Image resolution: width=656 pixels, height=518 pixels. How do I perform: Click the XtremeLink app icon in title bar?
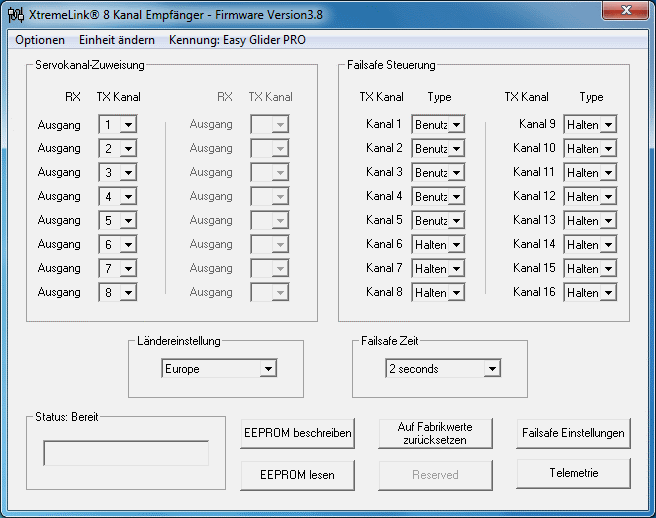click(15, 14)
